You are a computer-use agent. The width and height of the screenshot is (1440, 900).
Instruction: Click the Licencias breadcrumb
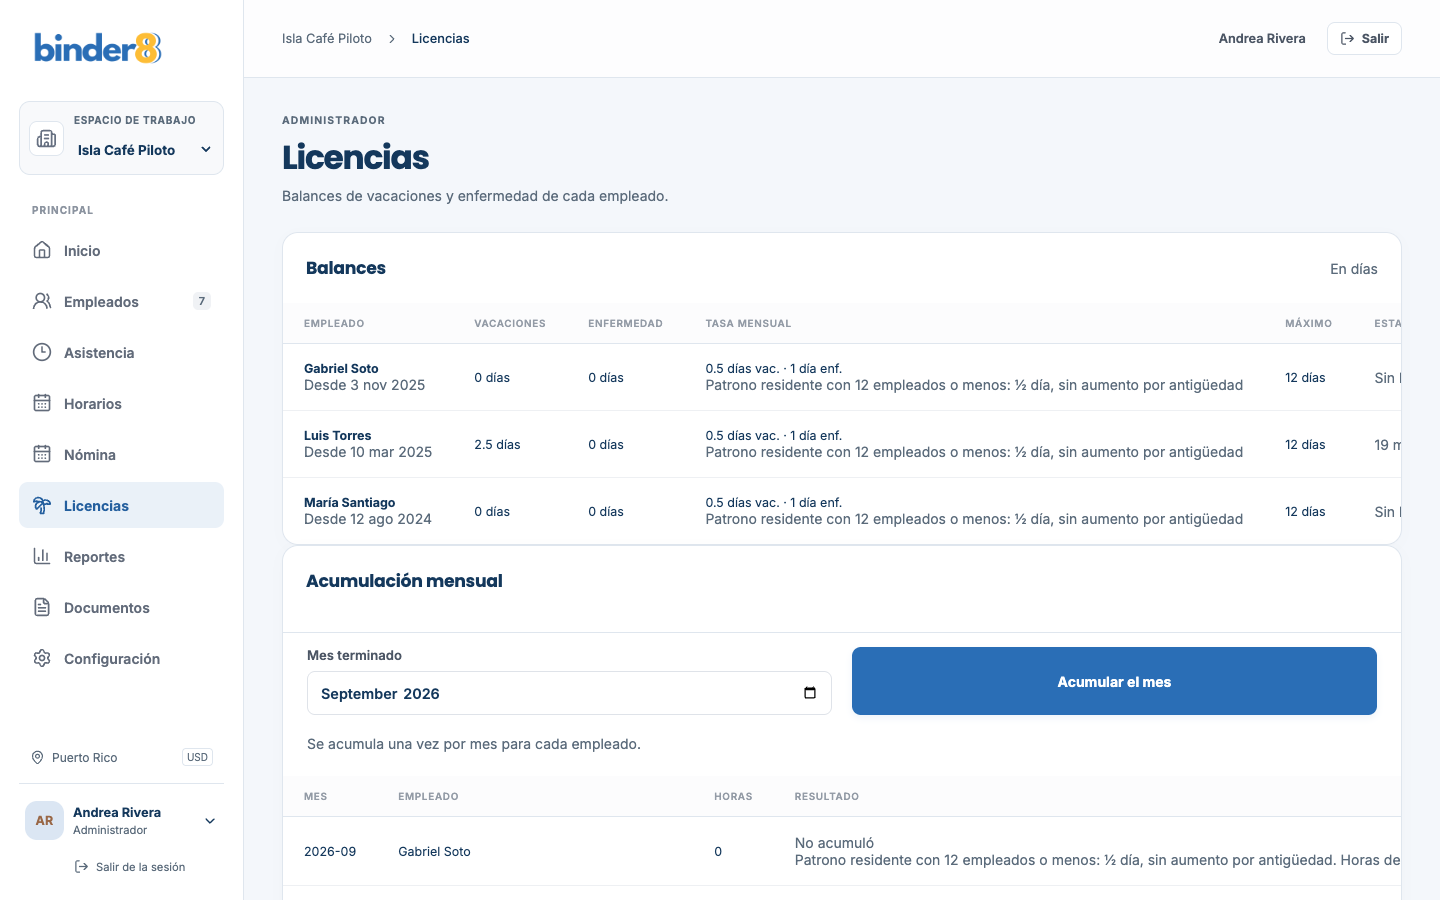(440, 38)
